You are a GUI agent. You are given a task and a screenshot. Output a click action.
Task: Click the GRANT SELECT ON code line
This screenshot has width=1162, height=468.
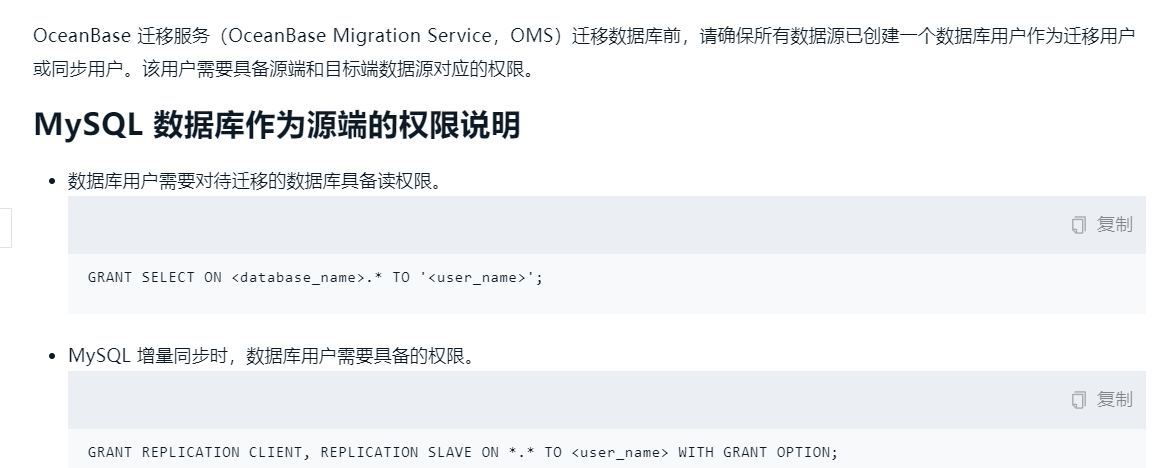tap(315, 278)
